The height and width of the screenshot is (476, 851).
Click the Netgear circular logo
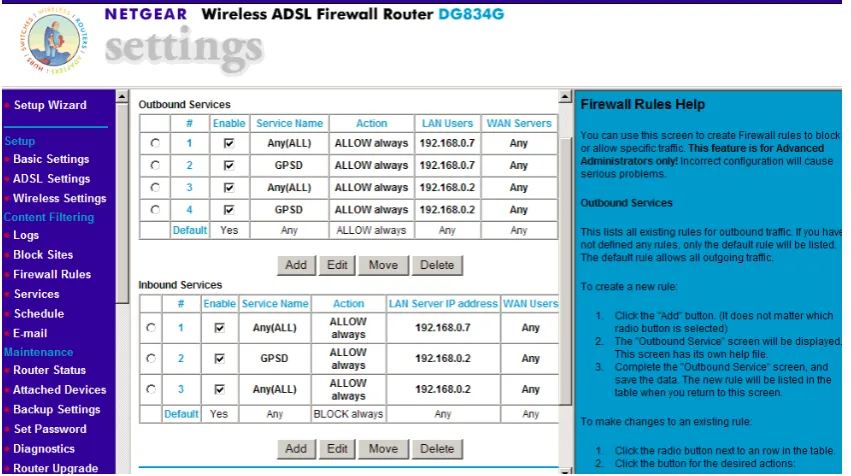coord(54,41)
